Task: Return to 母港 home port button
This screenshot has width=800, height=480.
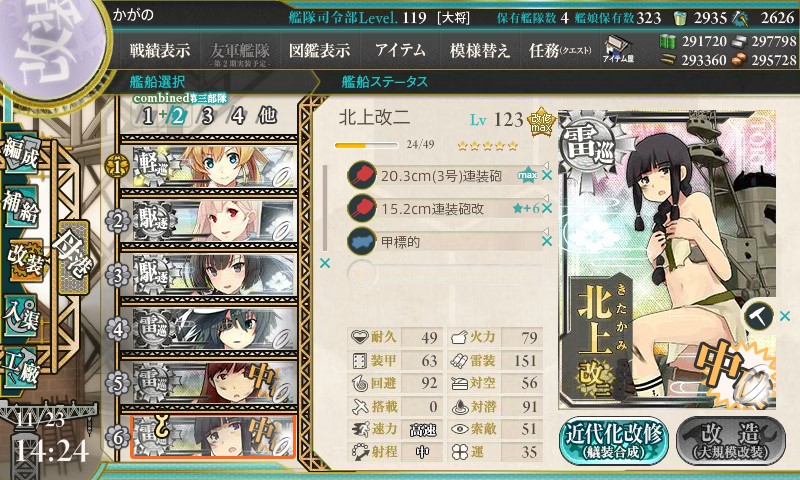Action: 74,258
